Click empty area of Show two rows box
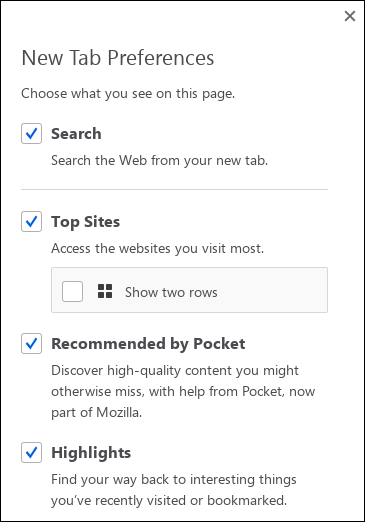Screen dimensions: 365x522 click(272, 290)
